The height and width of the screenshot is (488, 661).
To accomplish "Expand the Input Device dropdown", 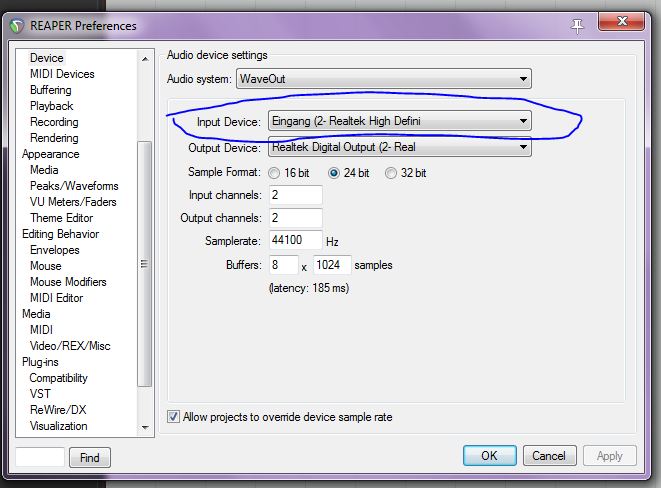I will click(x=400, y=121).
